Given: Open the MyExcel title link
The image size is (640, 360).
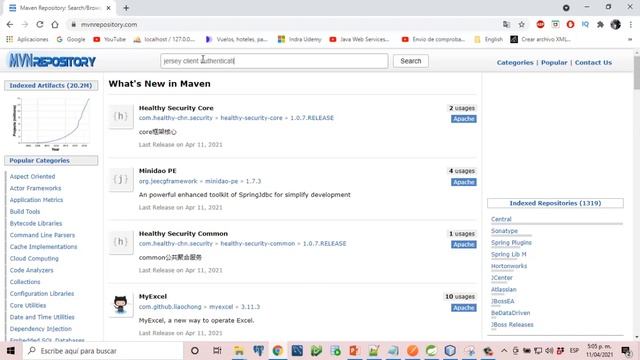Looking at the screenshot, I should [153, 297].
